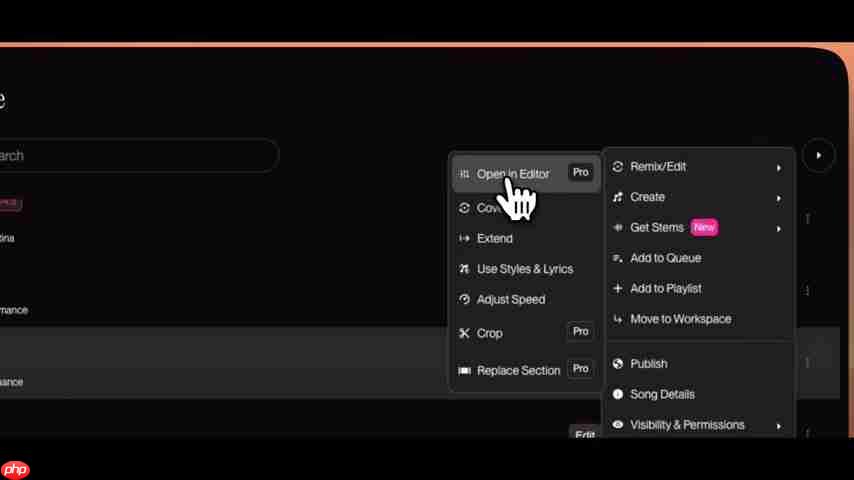
Task: Click the Adjust Speed clock icon
Action: pos(464,299)
